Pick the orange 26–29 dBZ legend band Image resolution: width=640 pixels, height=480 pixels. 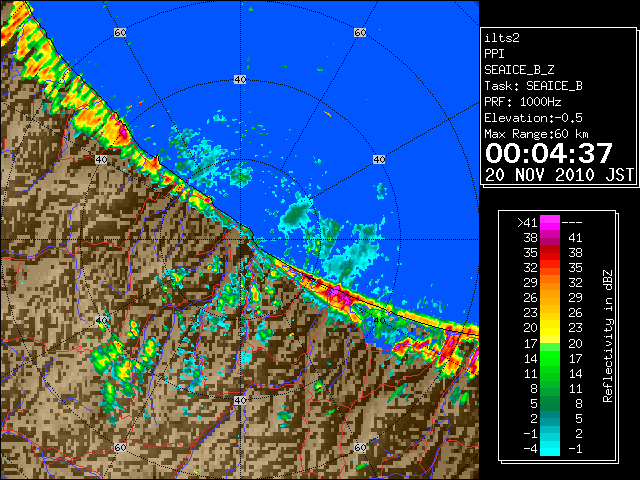click(550, 298)
